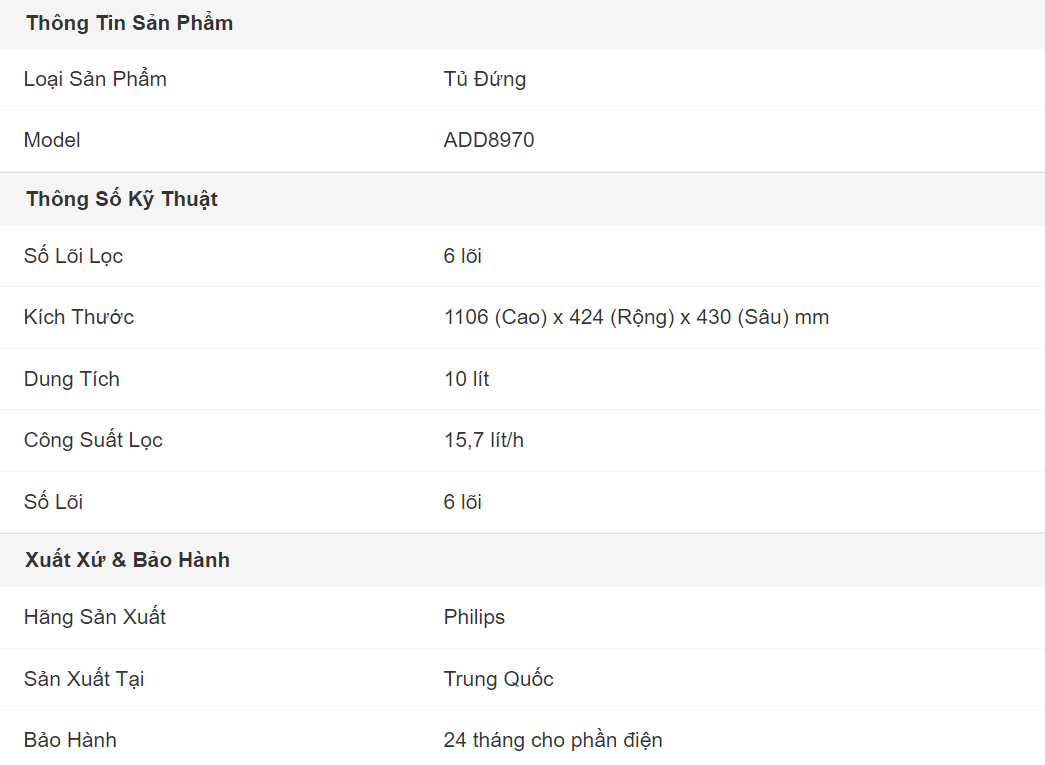
Task: Click the Số Lõi row label
Action: point(53,502)
